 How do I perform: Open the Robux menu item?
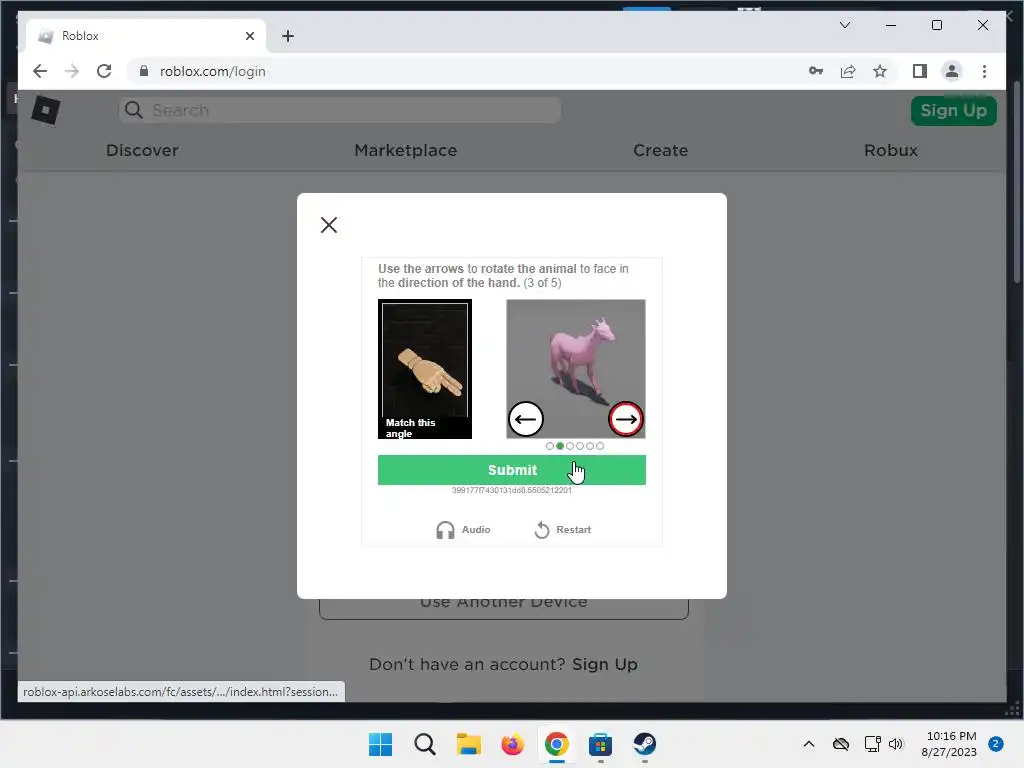[890, 150]
